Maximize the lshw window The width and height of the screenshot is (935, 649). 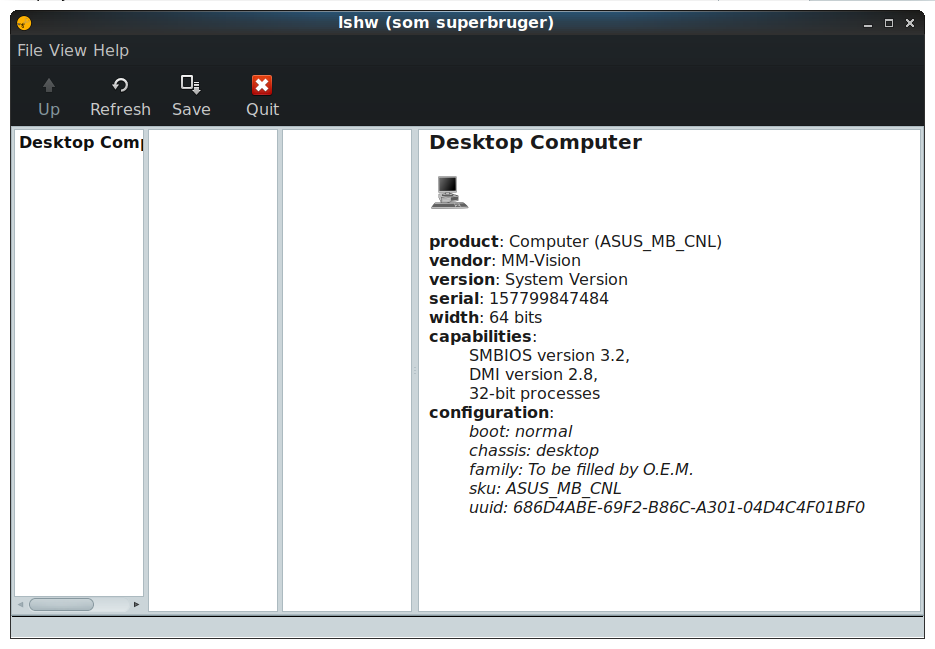coord(888,23)
